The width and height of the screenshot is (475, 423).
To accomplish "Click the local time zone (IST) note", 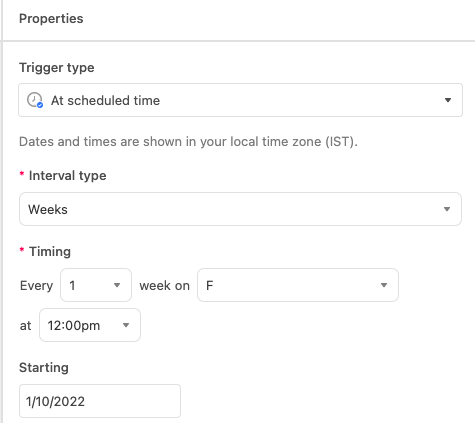I will click(x=188, y=142).
